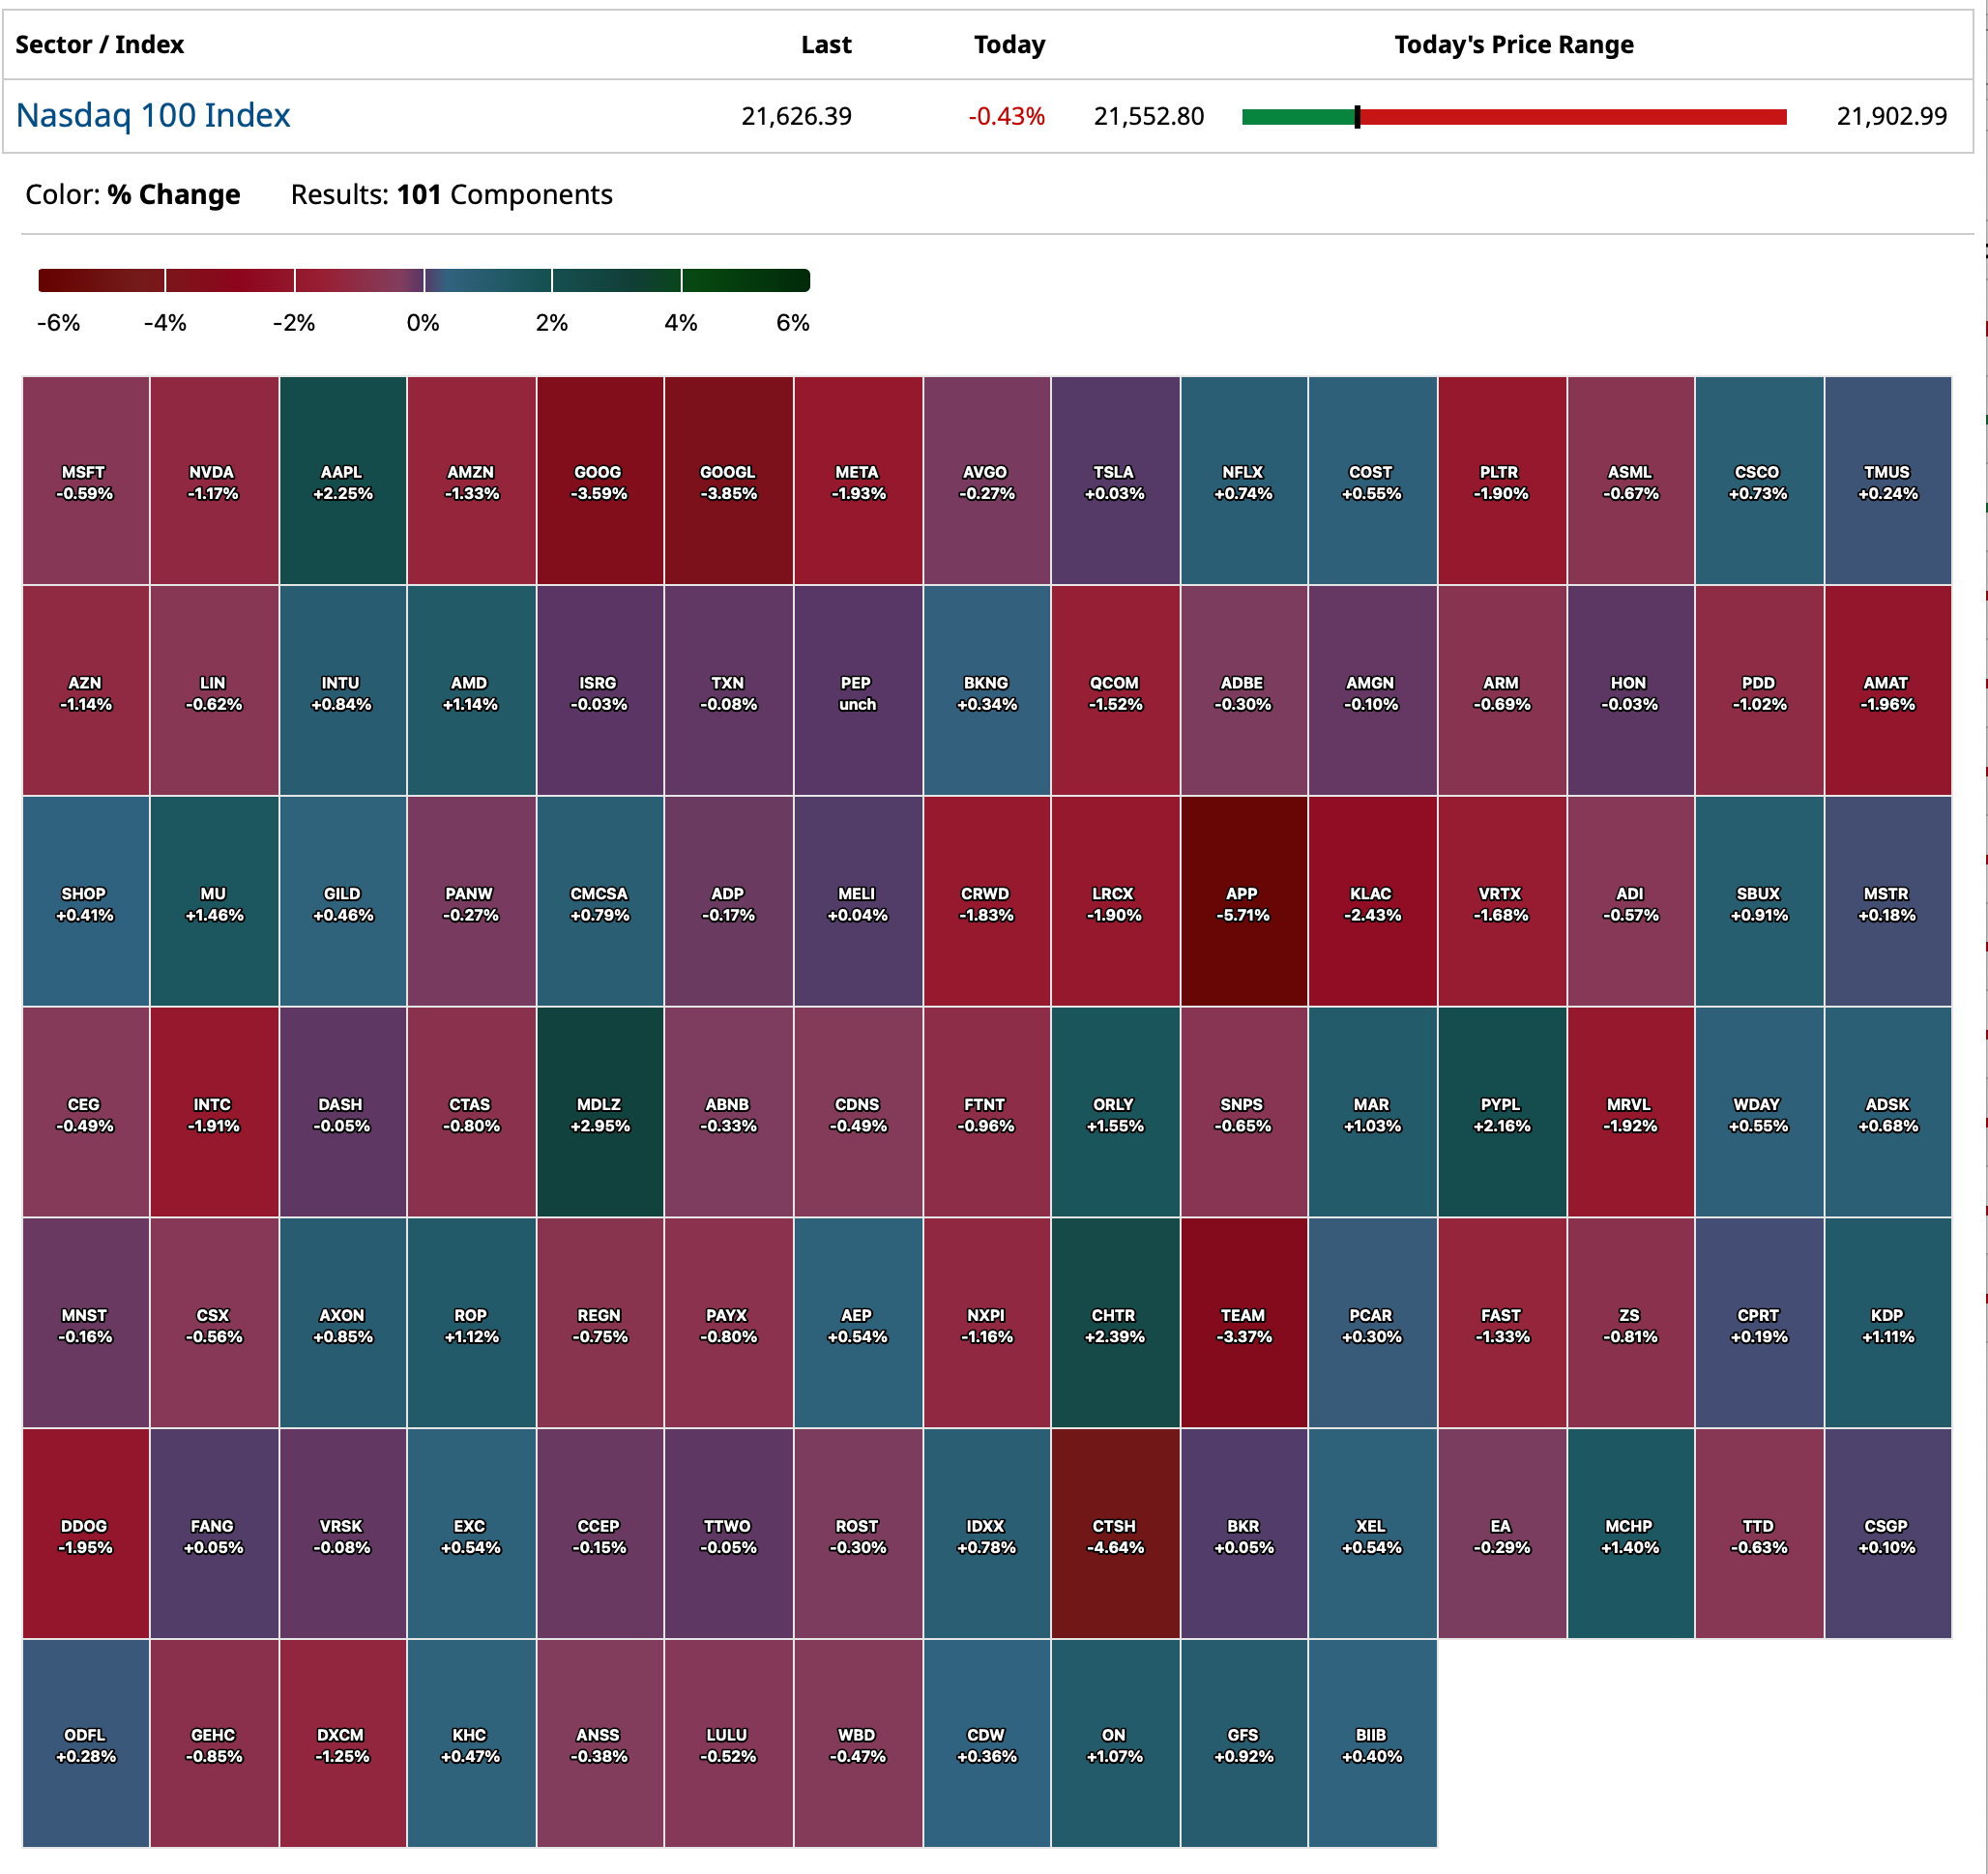Screen dimensions: 1988x1874
Task: Open the DDOG -1.95% tile
Action: click(85, 1534)
